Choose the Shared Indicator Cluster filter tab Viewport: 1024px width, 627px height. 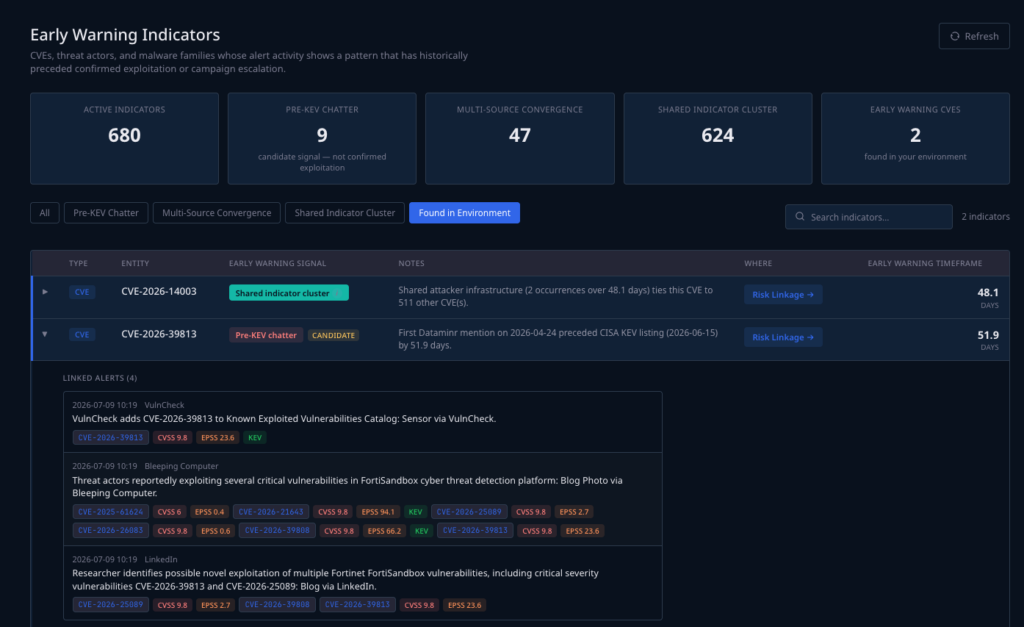(345, 213)
